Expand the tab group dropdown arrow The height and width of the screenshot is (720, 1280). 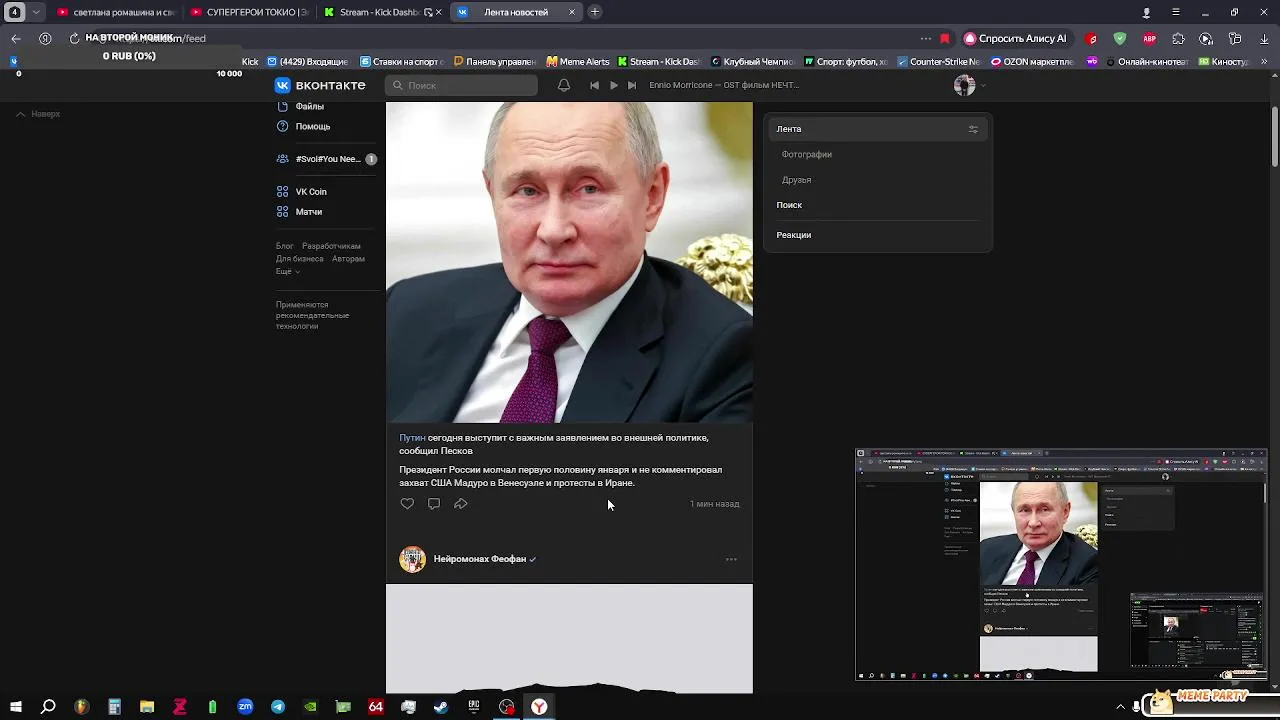[x=37, y=12]
